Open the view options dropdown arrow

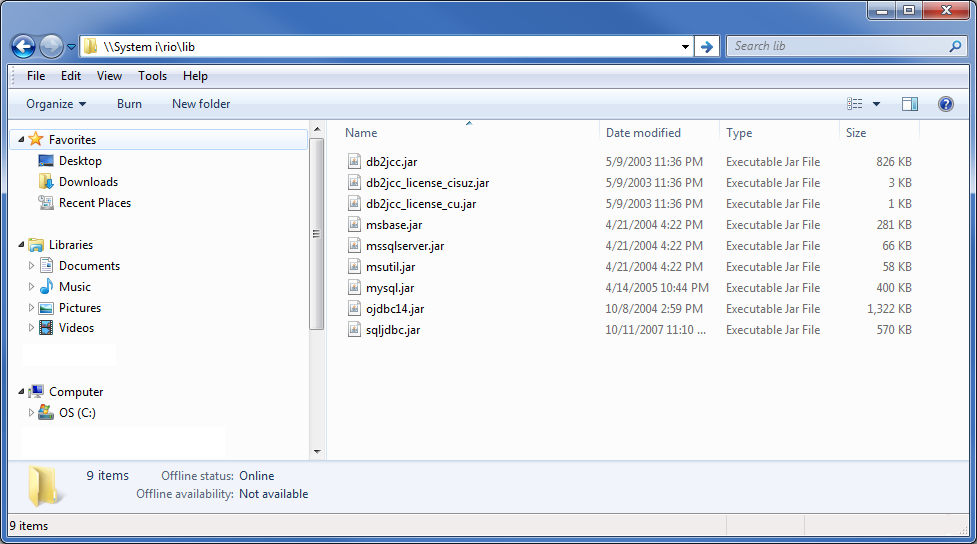(x=877, y=104)
